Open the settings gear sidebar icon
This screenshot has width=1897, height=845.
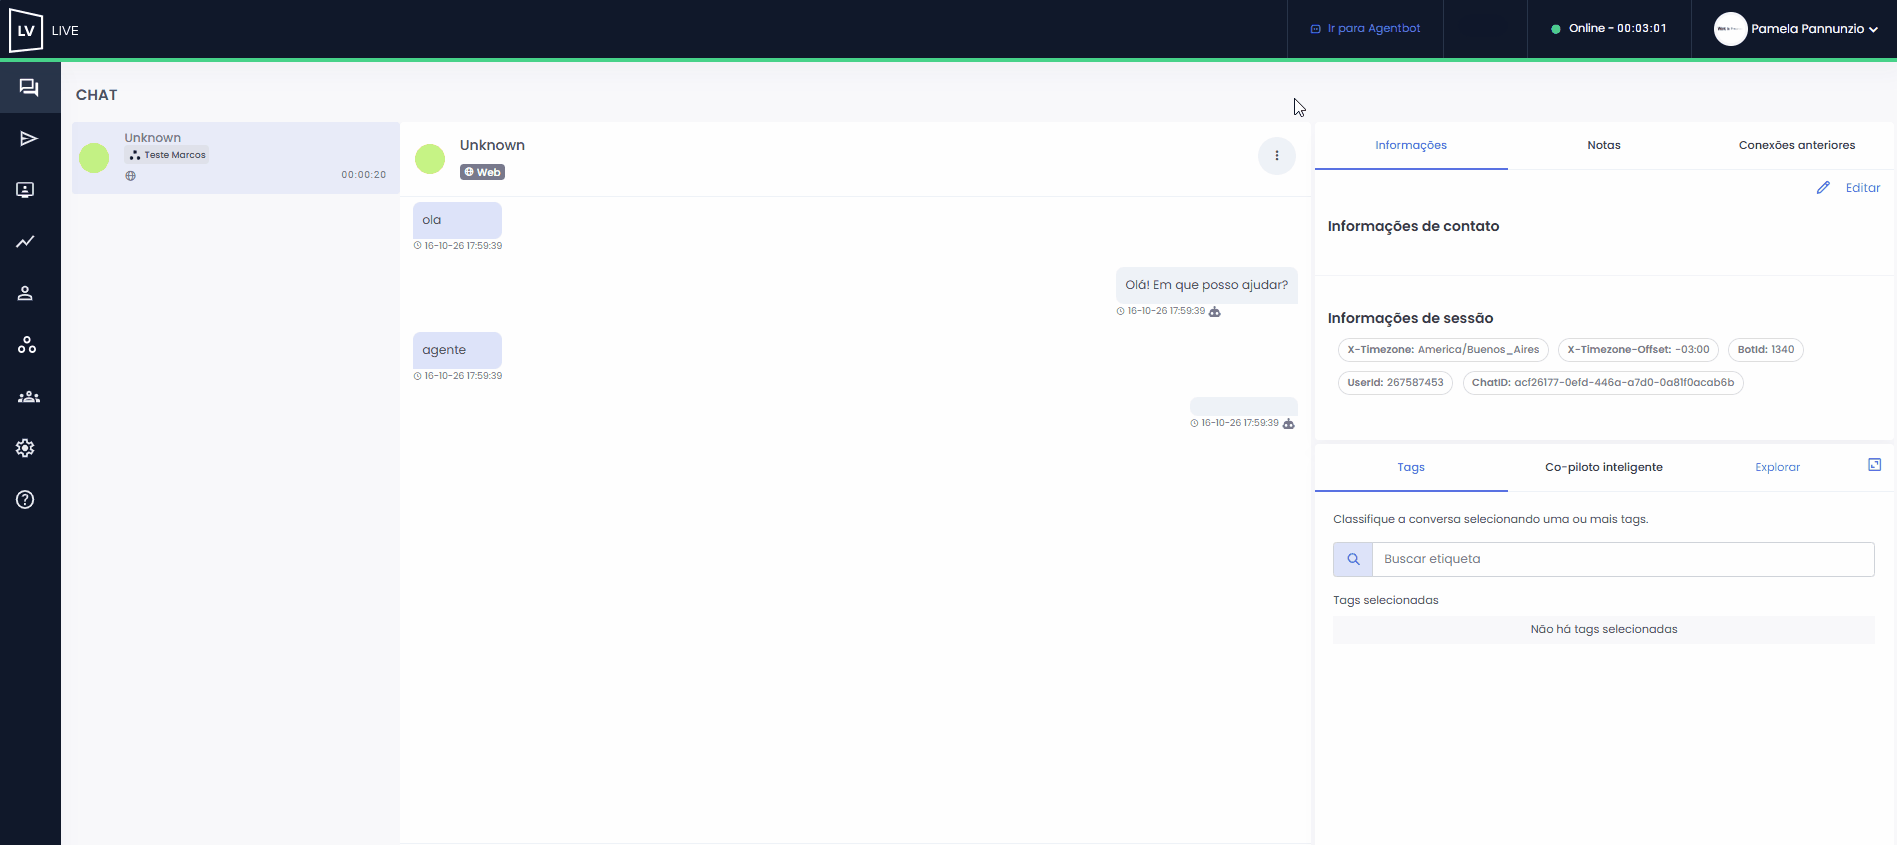tap(26, 448)
